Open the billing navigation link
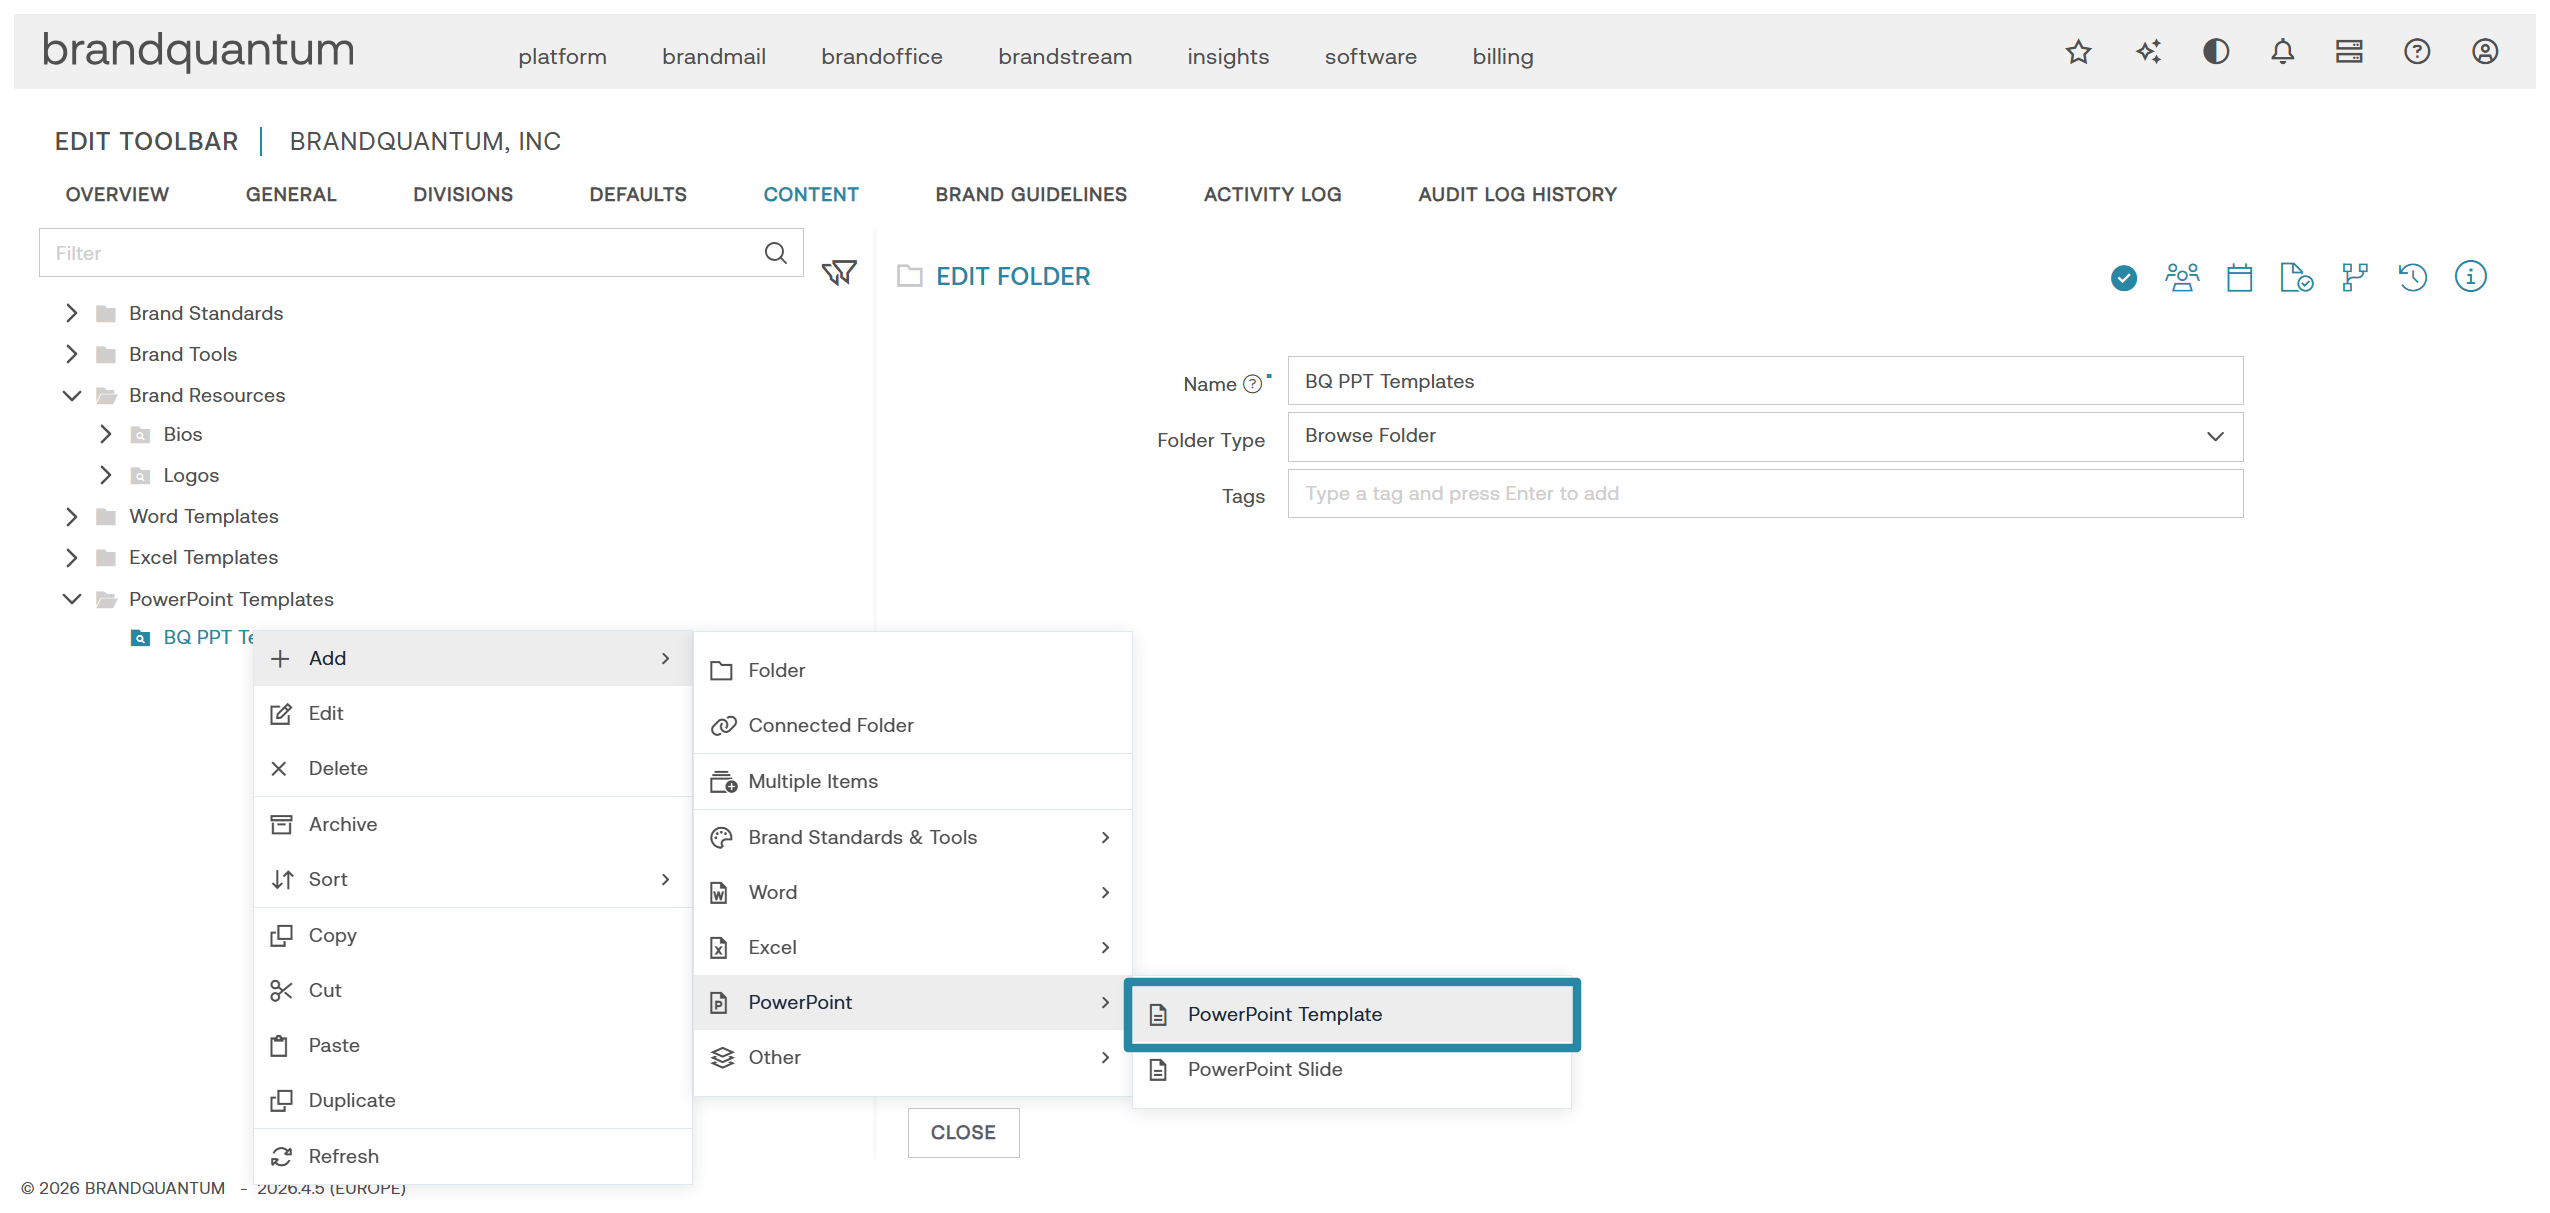Image resolution: width=2550 pixels, height=1213 pixels. click(x=1503, y=57)
